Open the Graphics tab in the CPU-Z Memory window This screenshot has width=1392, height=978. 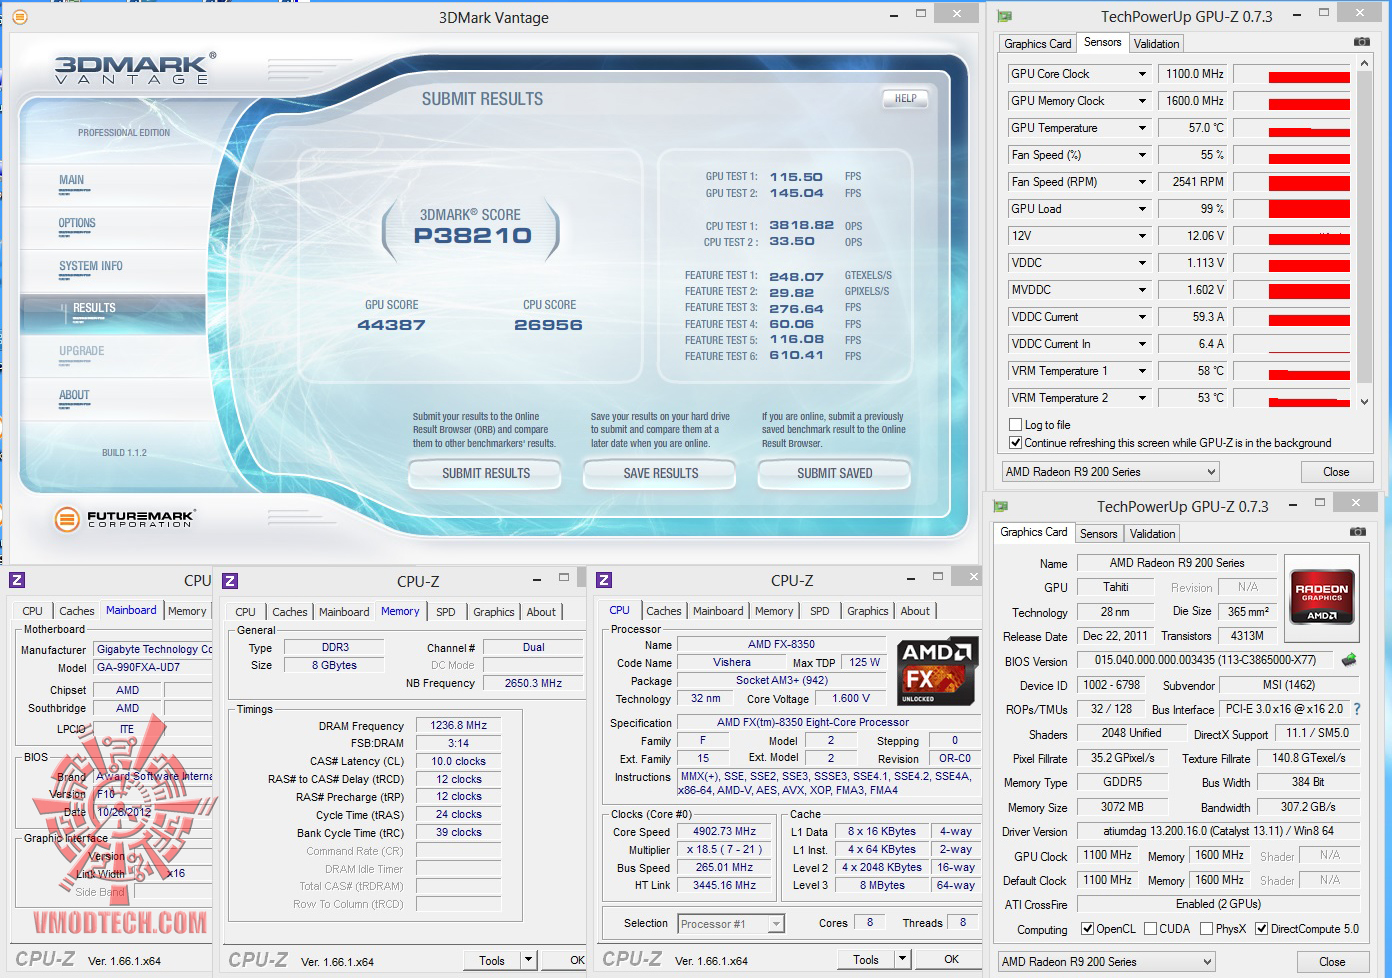click(494, 612)
